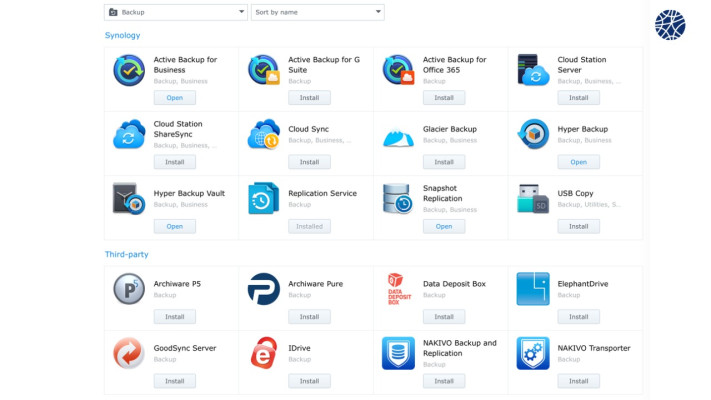Click the Glacier Backup title text
Screen dimensions: 711x400
pos(450,129)
